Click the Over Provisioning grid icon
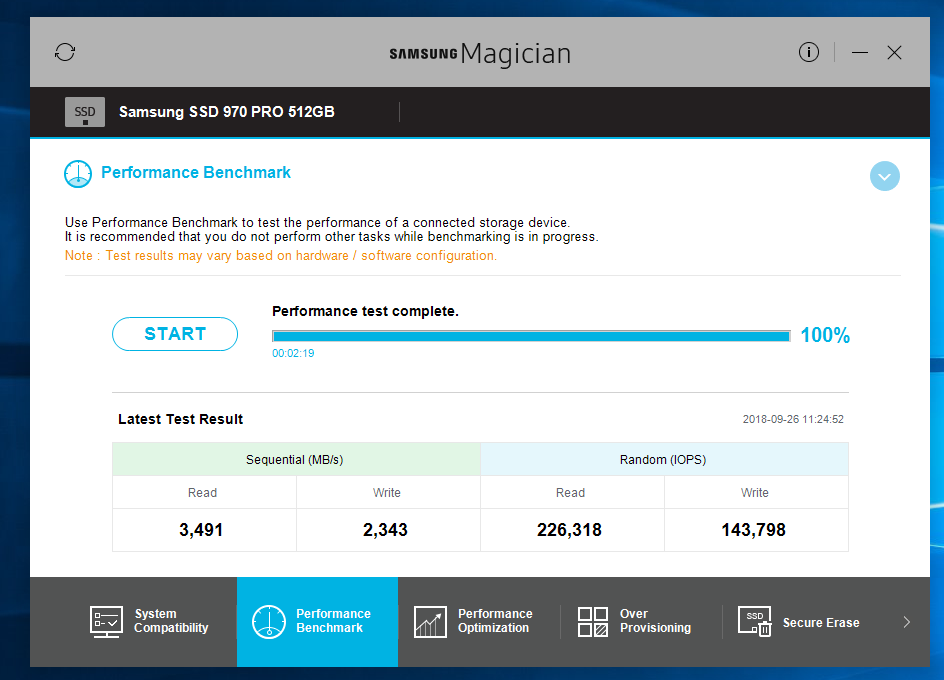The image size is (944, 680). click(x=592, y=622)
